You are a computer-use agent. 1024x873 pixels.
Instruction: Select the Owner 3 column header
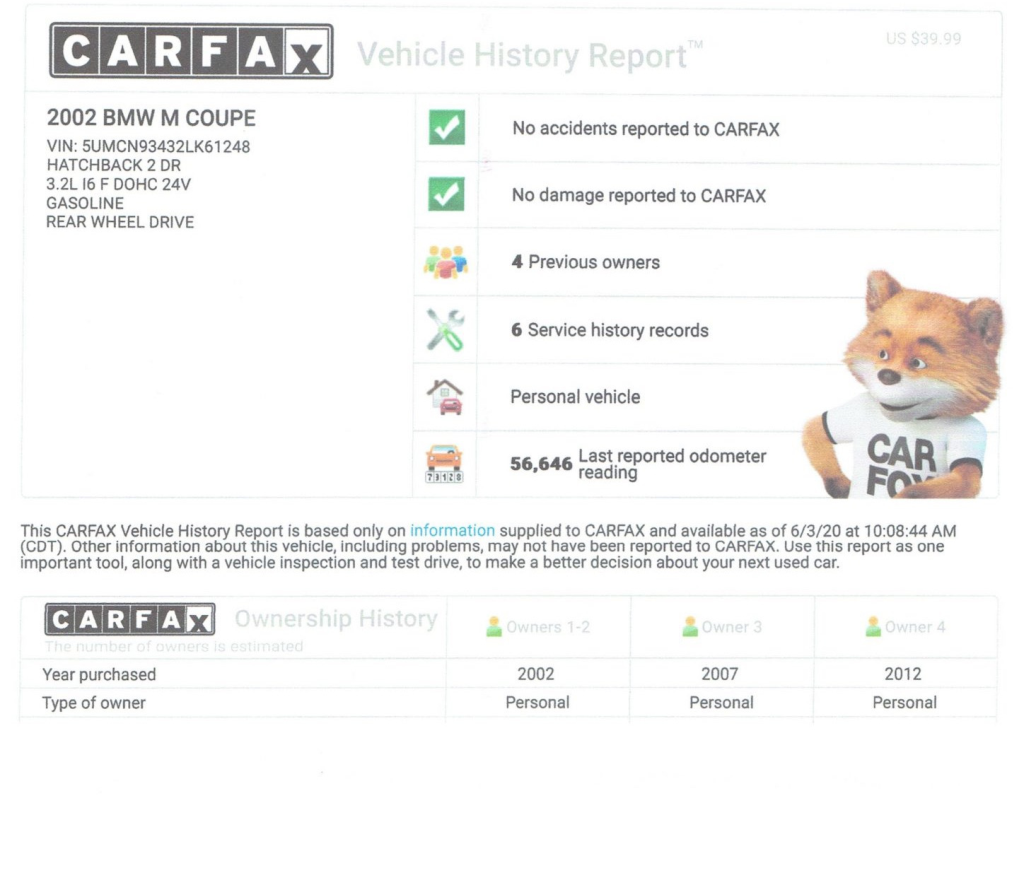click(x=721, y=627)
